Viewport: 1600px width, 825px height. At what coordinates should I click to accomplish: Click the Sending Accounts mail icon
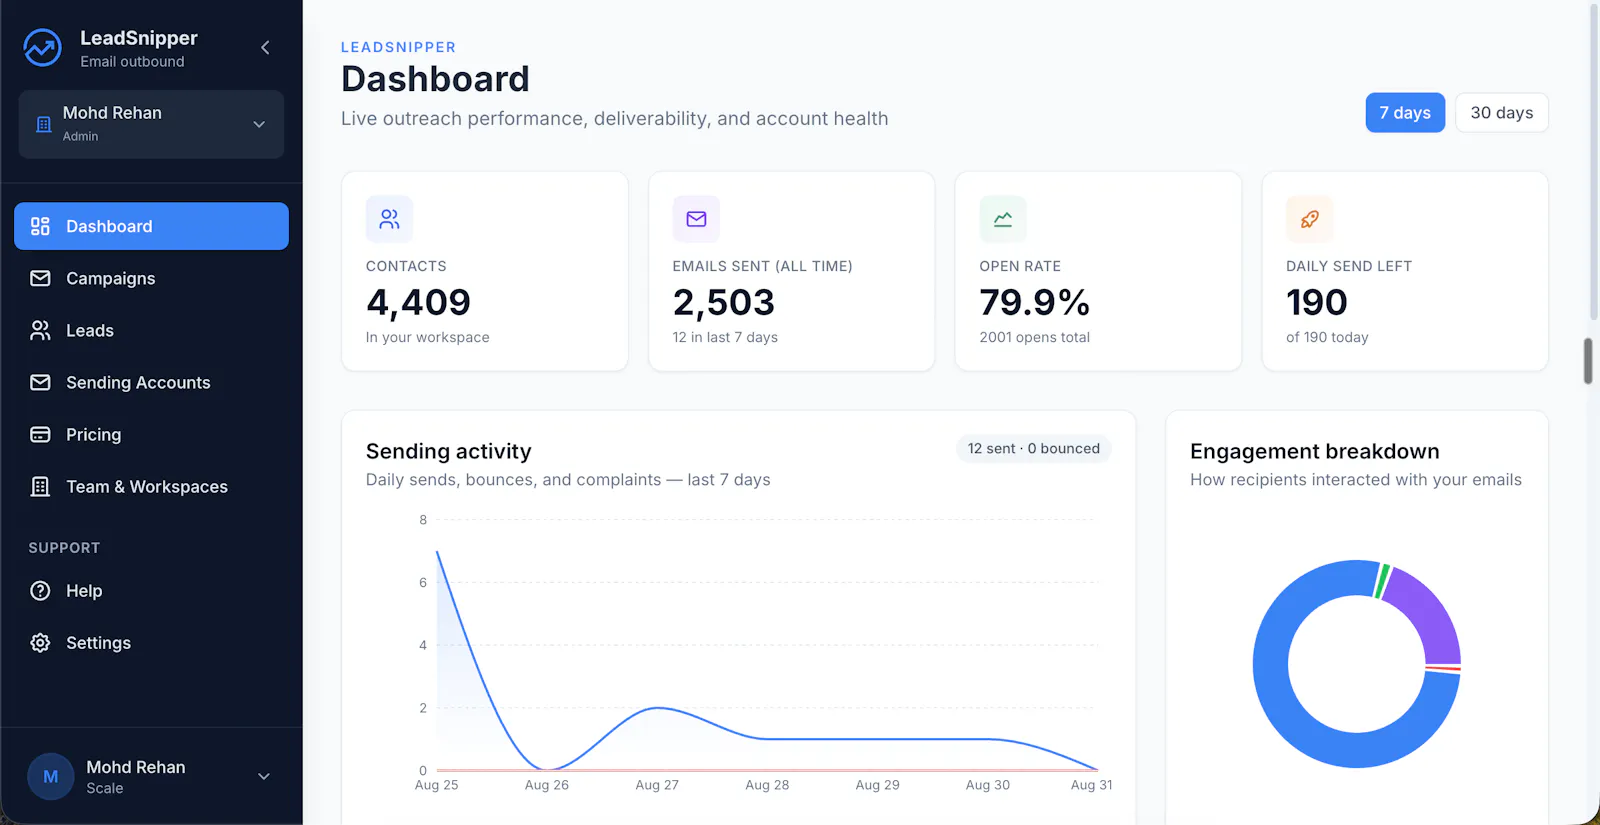40,382
